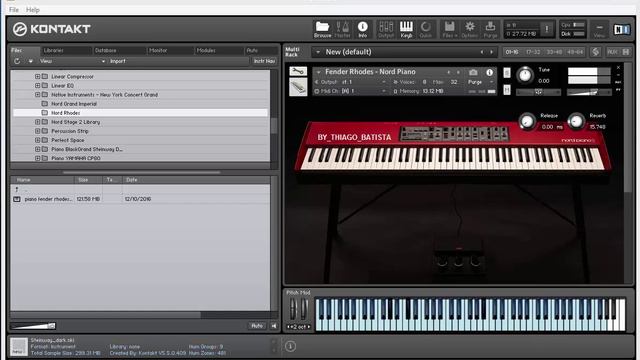Click the panic exclamation-mark button
The height and width of the screenshot is (360, 640).
(x=547, y=29)
